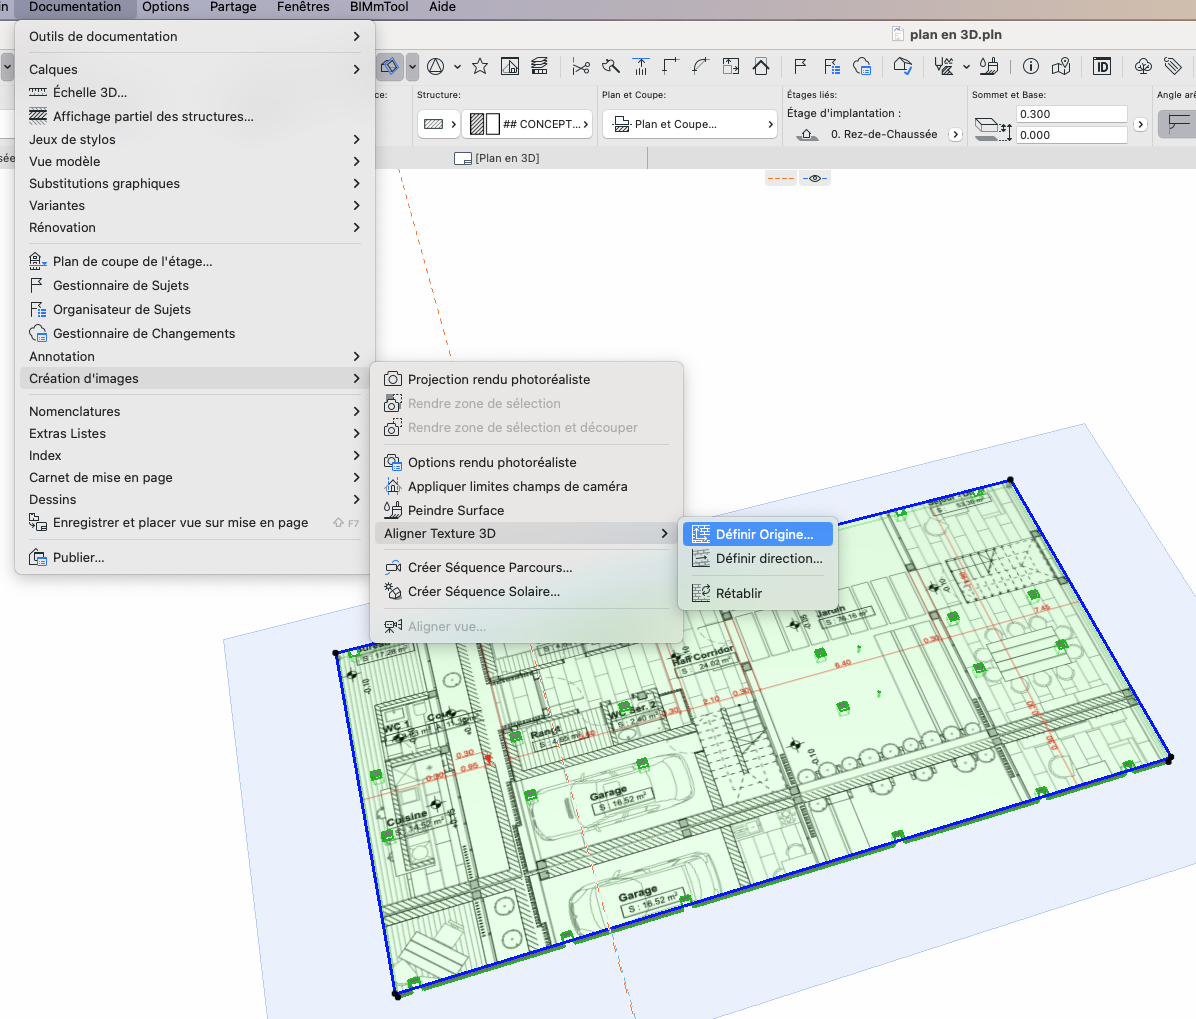Screen dimensions: 1196x1019
Task: Open Options rendu photoréaliste
Action: coord(526,462)
